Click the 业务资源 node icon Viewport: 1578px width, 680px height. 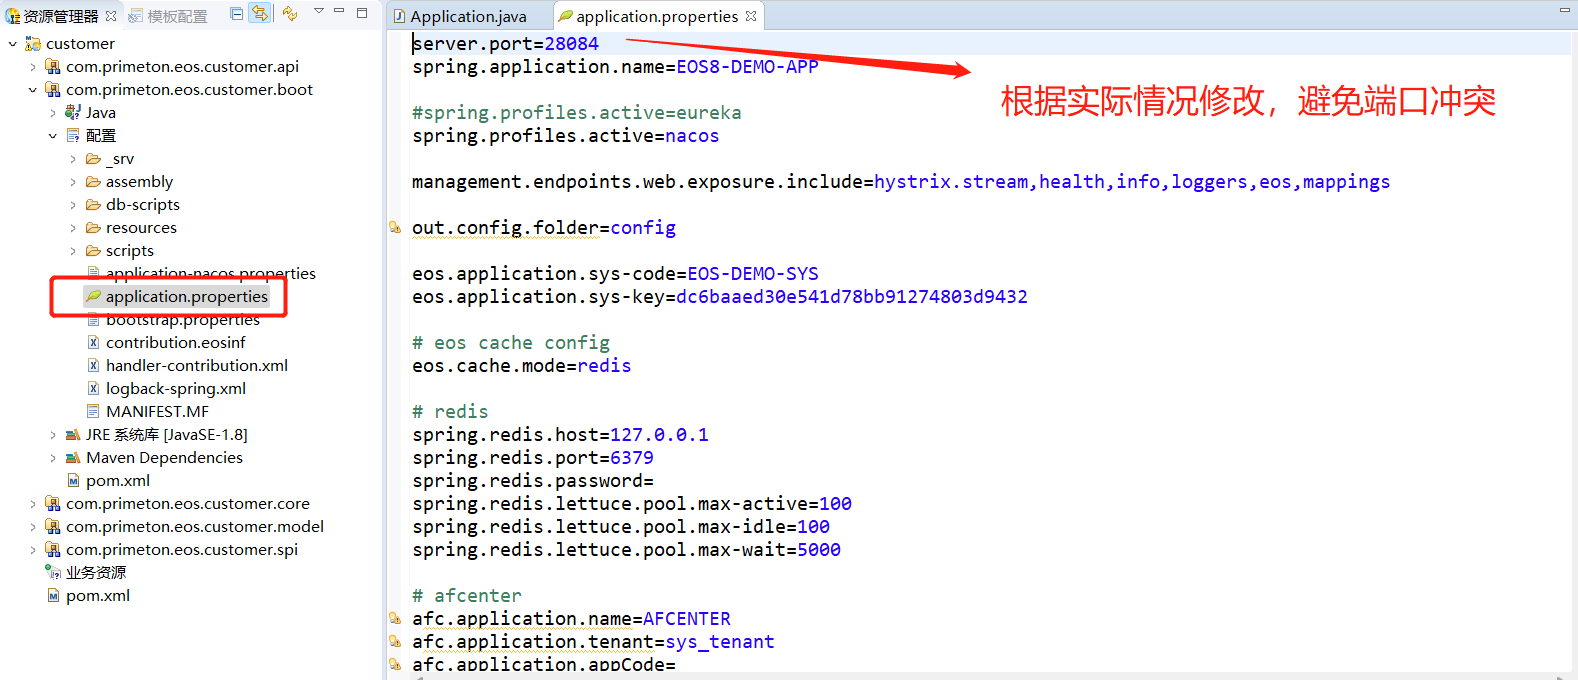coord(53,573)
